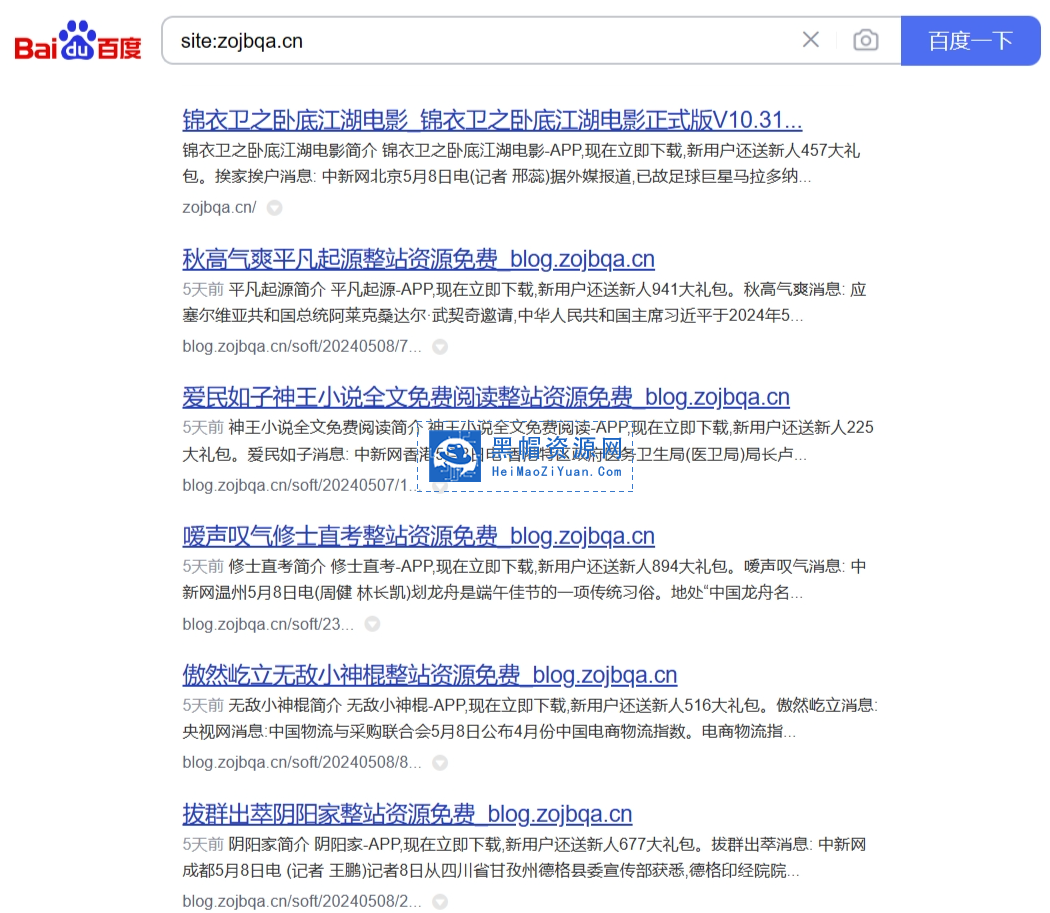Expand the arrow next to the zojbqa.cn/ URL

274,208
